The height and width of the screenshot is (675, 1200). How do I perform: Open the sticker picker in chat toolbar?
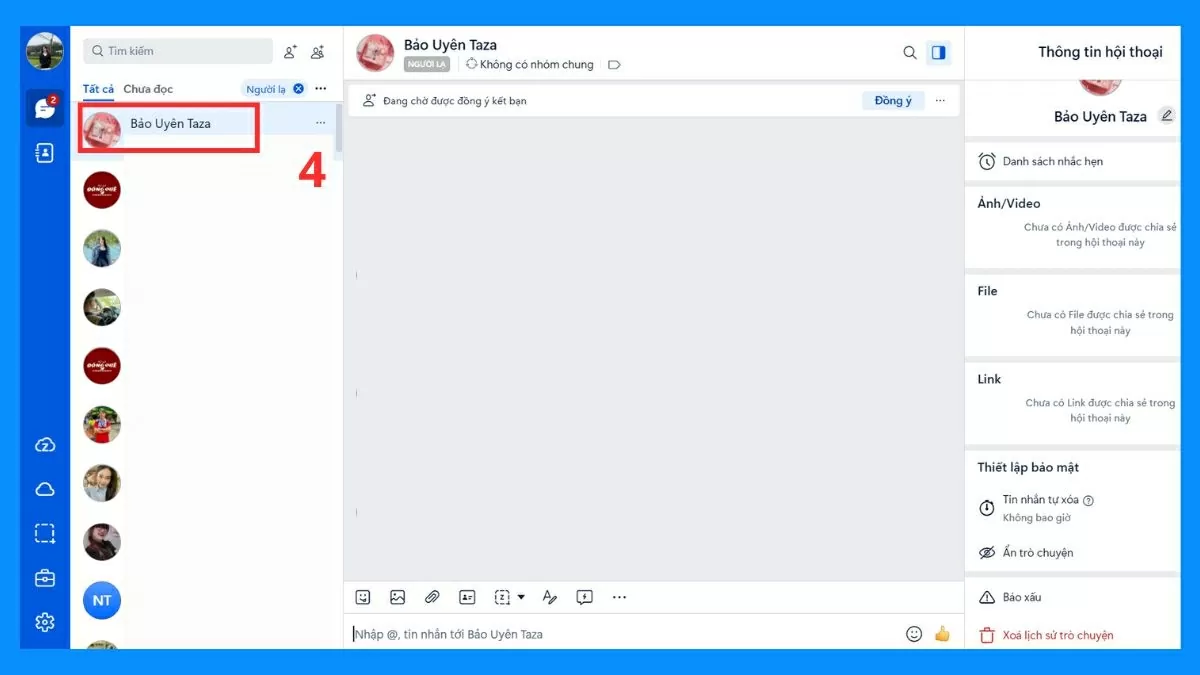tap(363, 597)
